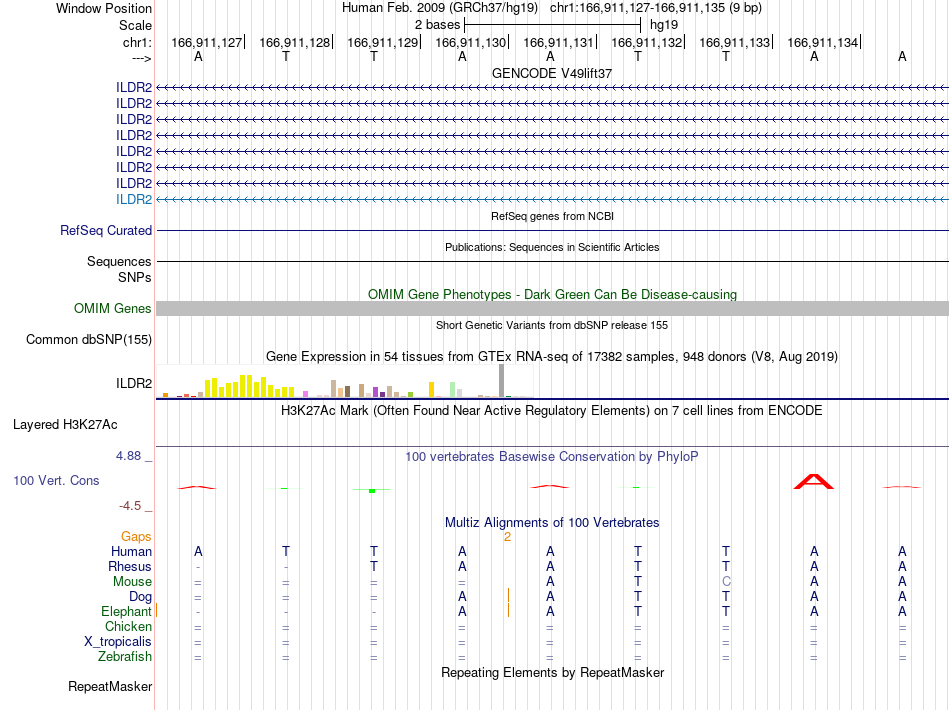Click the Common dbSNP(155) track label
Viewport: 950px width, 710px height.
(89, 340)
